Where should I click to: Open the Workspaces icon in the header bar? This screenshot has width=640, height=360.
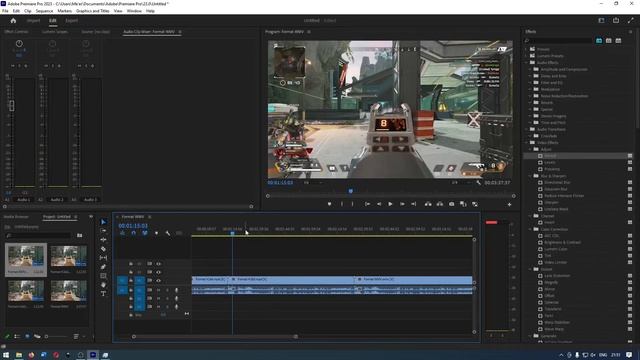[601, 20]
